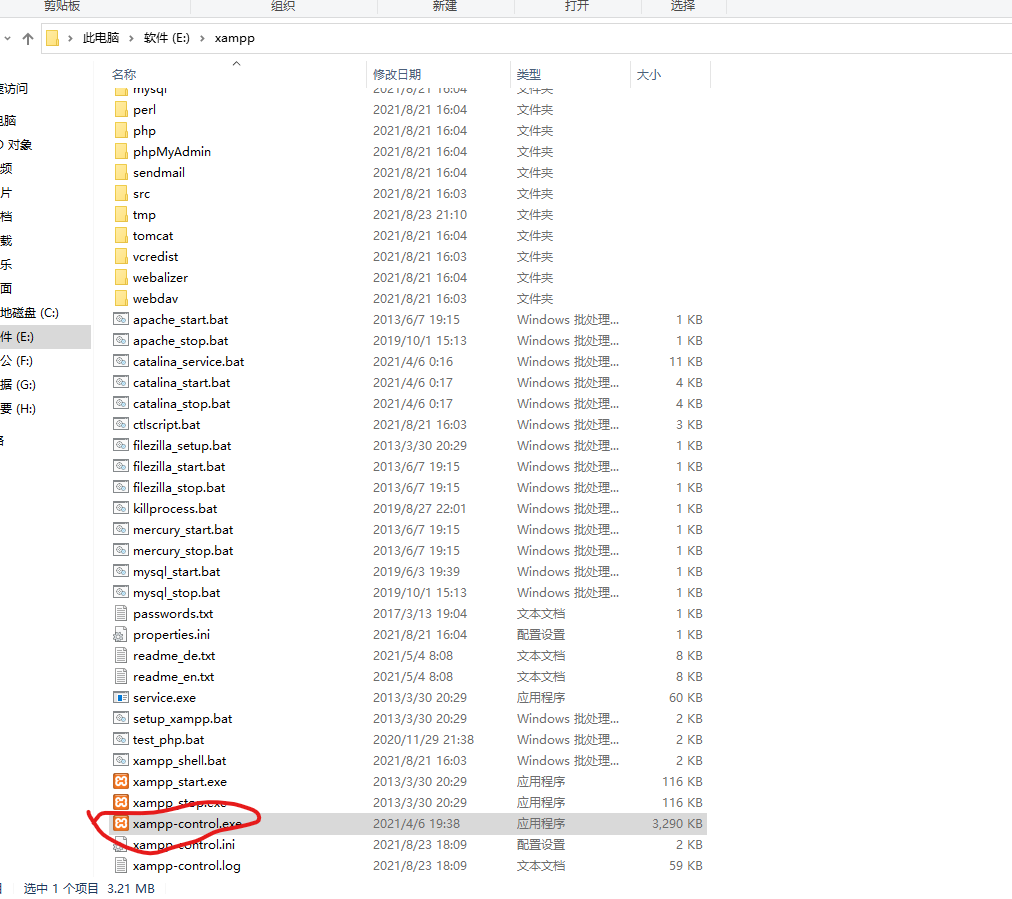This screenshot has height=899, width=1012.
Task: Expand the chevron after 软件 (E:) in address bar
Action: (202, 39)
